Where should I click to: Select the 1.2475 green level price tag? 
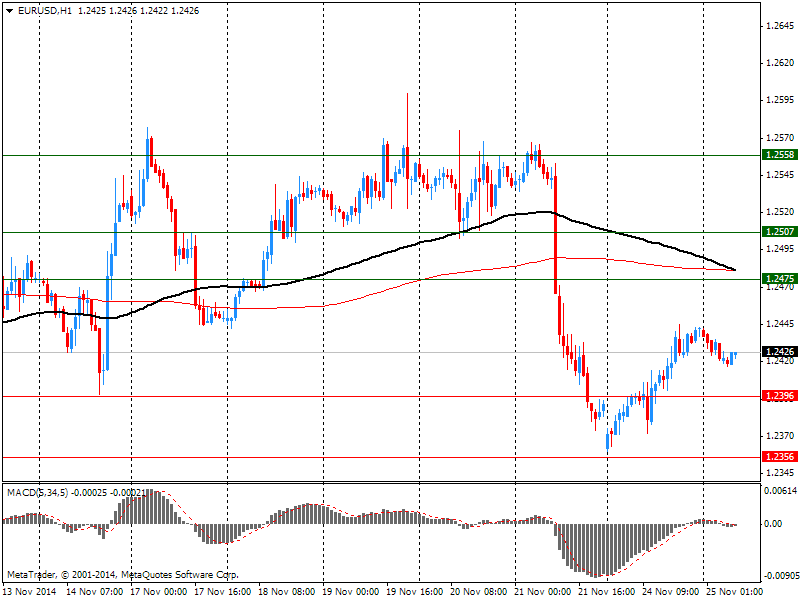tap(780, 279)
